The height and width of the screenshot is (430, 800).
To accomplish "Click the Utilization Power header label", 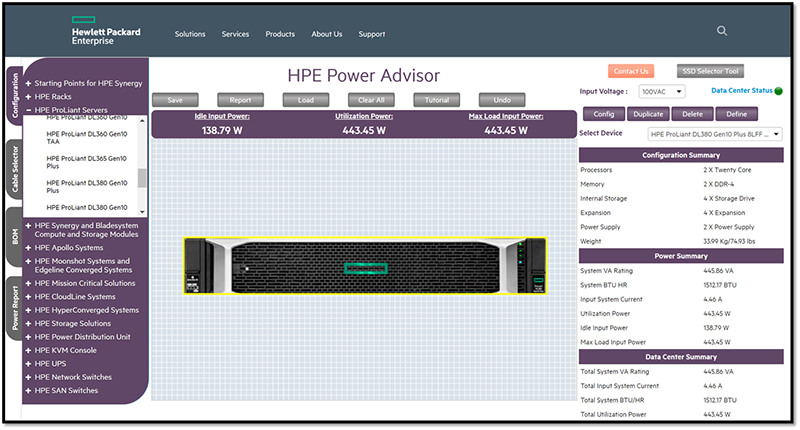I will [364, 116].
